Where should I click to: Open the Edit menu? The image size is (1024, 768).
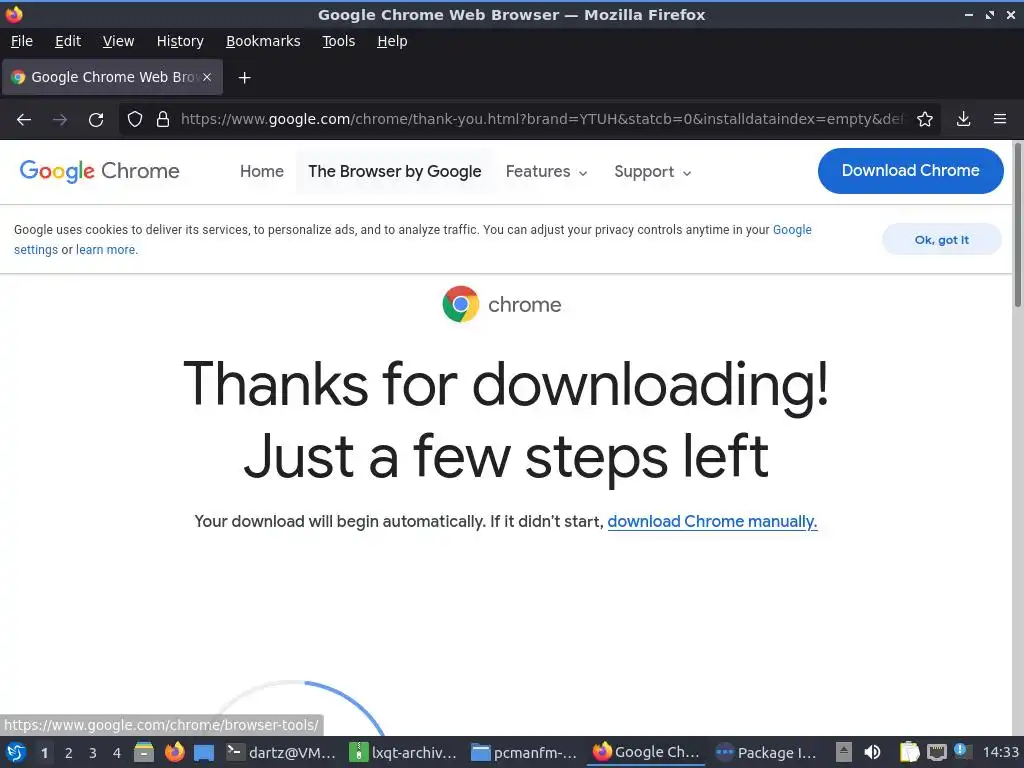pos(68,41)
